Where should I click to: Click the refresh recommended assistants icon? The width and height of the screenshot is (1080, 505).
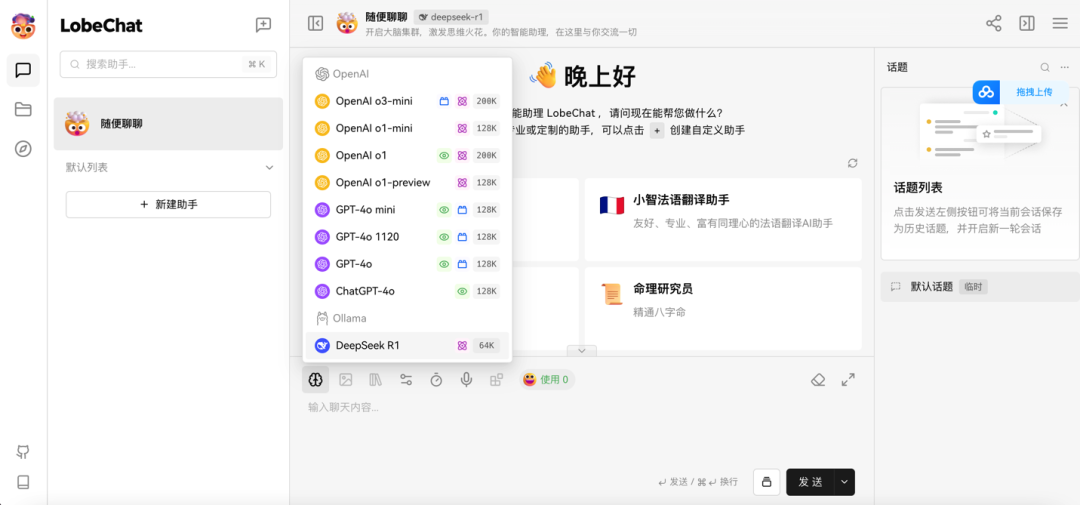[x=853, y=163]
